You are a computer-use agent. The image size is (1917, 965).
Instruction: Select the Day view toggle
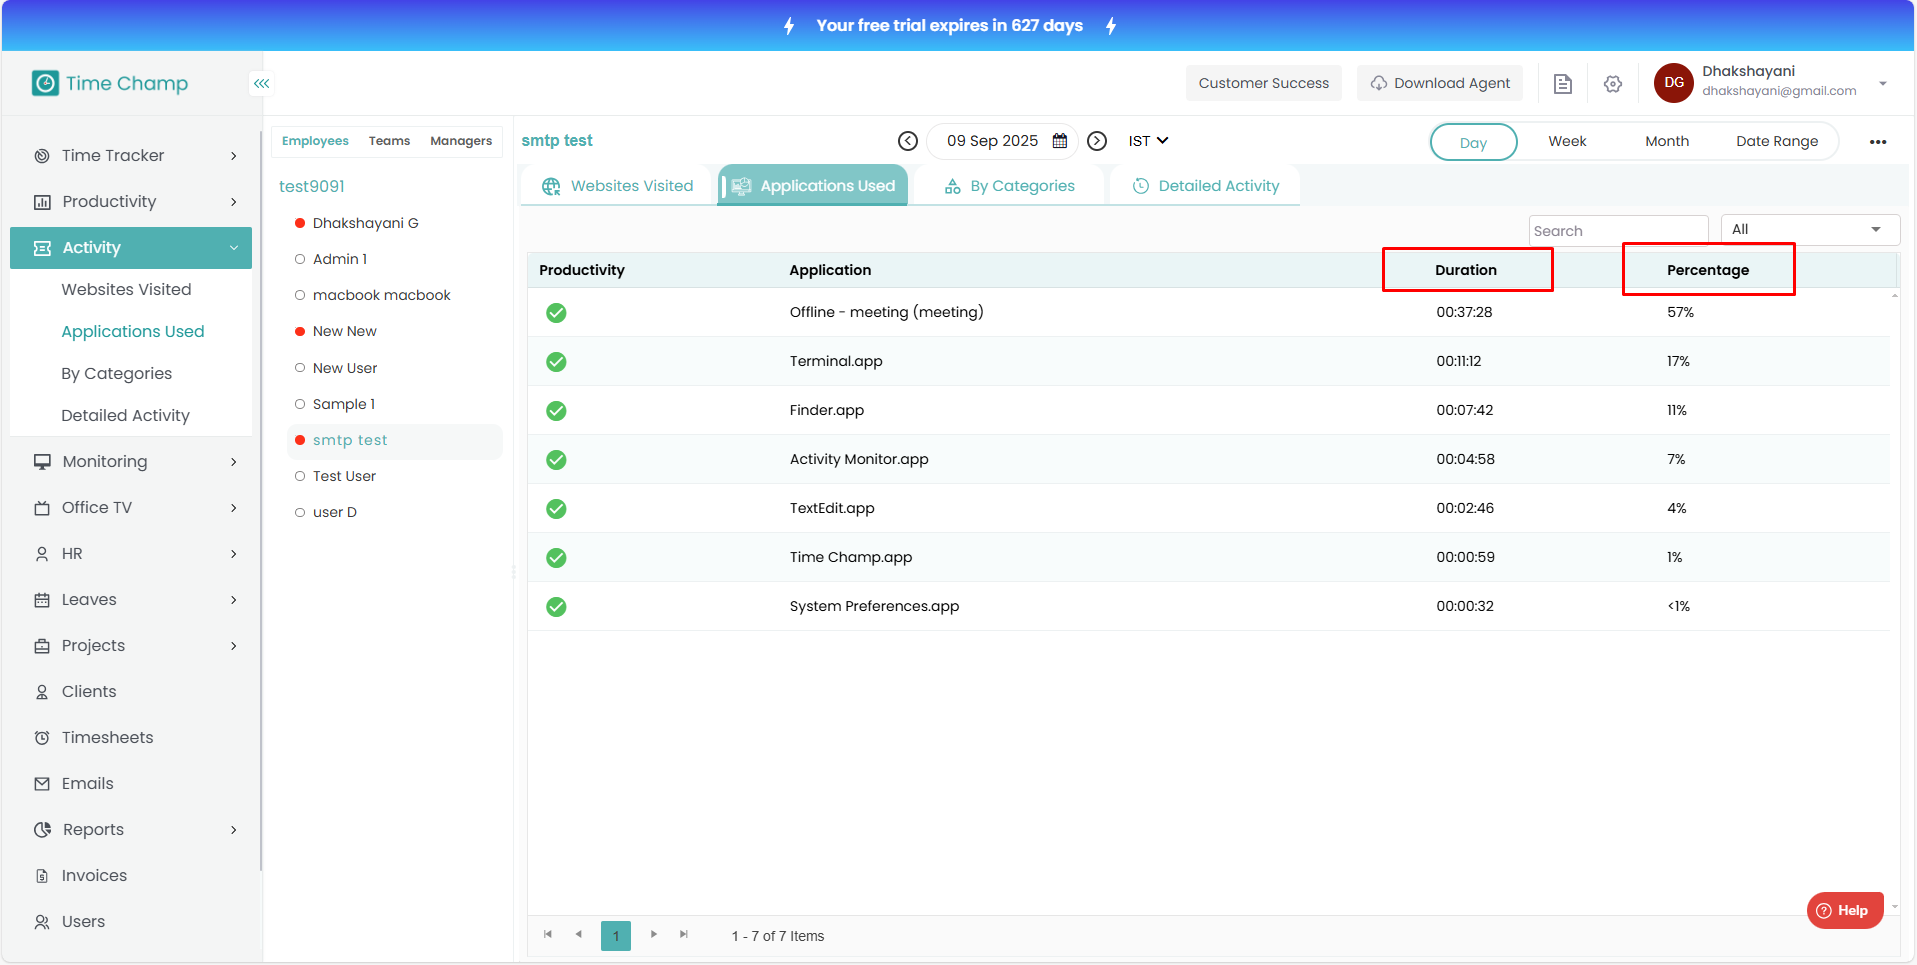tap(1473, 142)
